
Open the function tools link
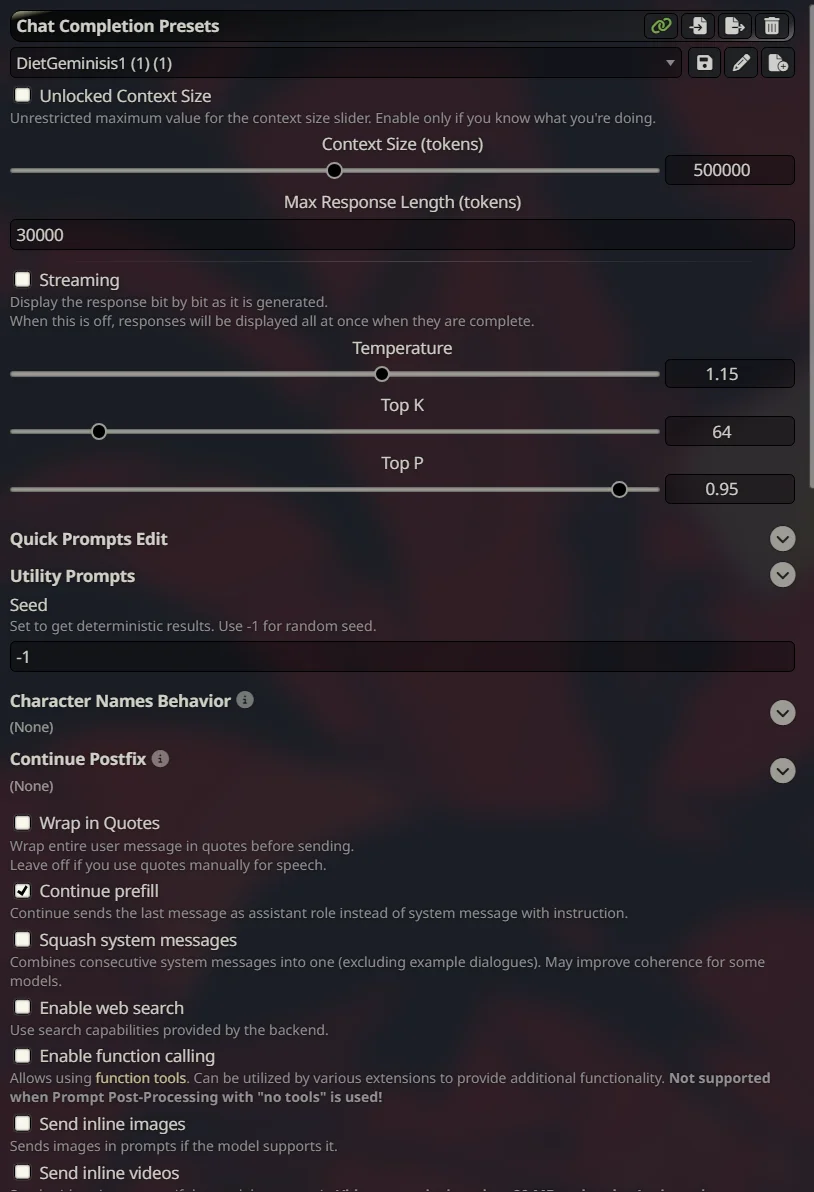click(140, 1078)
